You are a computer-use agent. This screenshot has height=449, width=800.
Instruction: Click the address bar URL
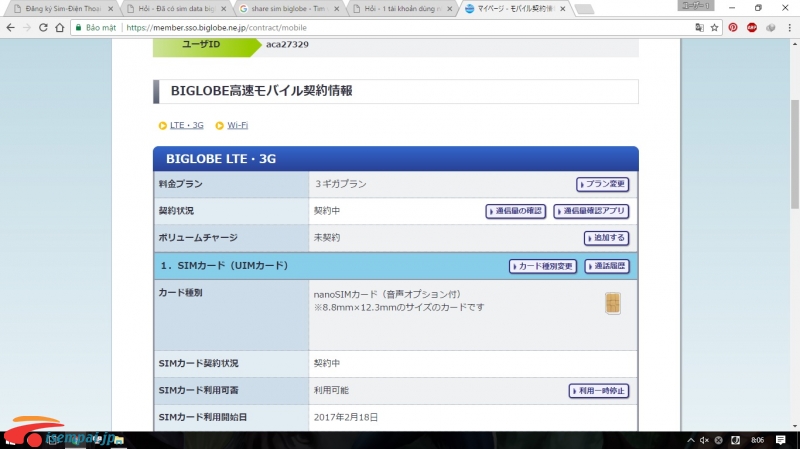pyautogui.click(x=216, y=28)
